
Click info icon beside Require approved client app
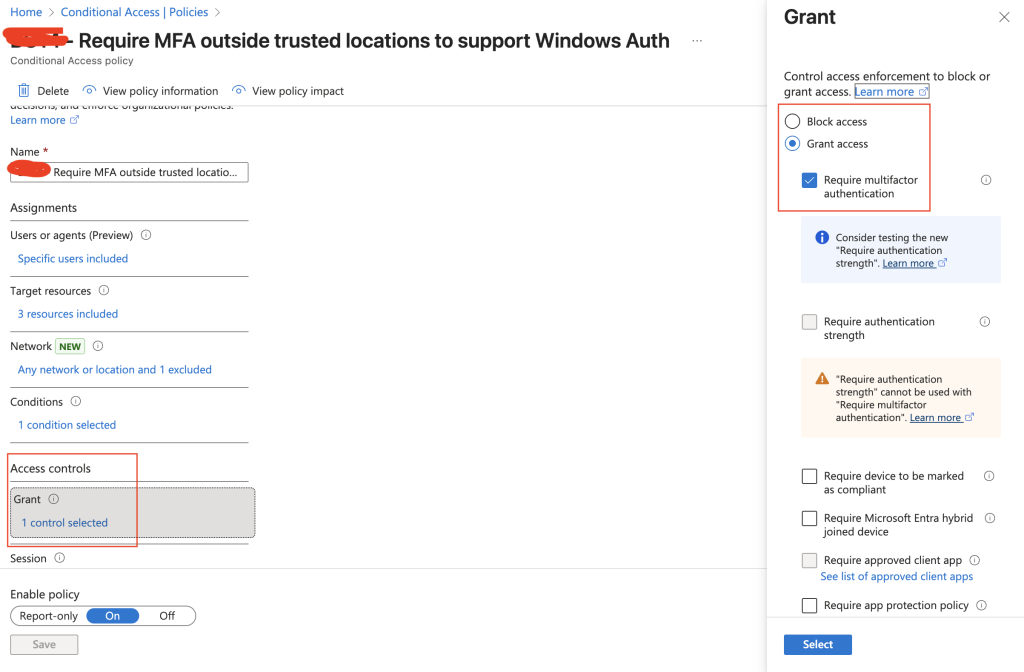(975, 561)
